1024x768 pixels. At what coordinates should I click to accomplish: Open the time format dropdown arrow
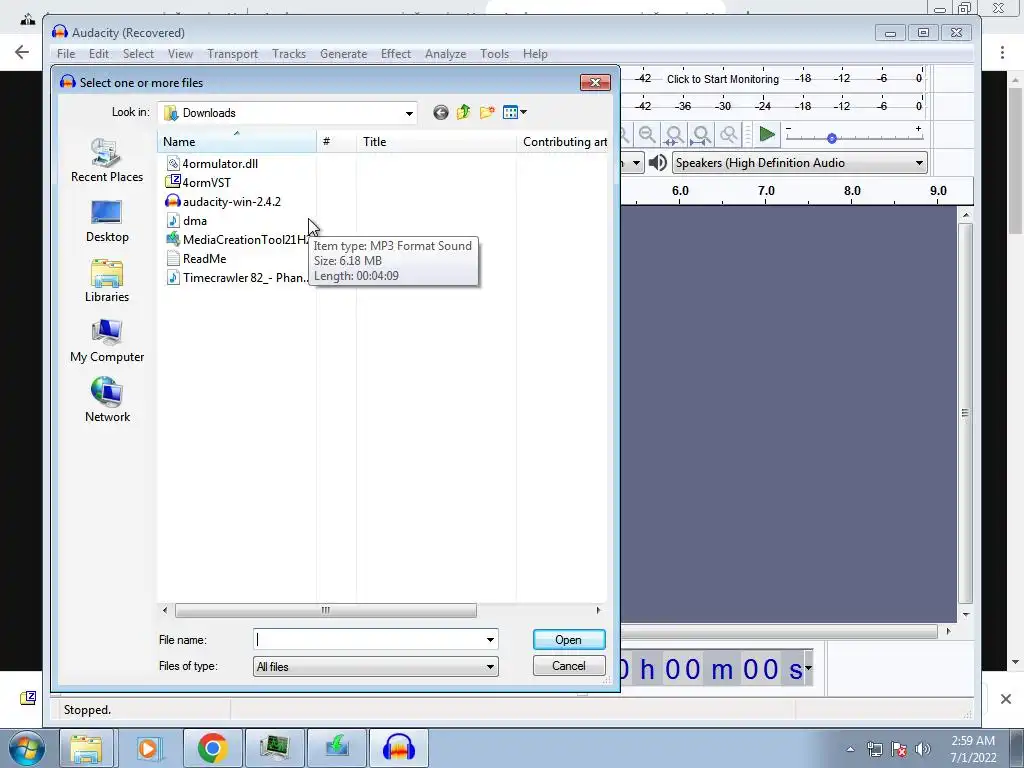808,667
